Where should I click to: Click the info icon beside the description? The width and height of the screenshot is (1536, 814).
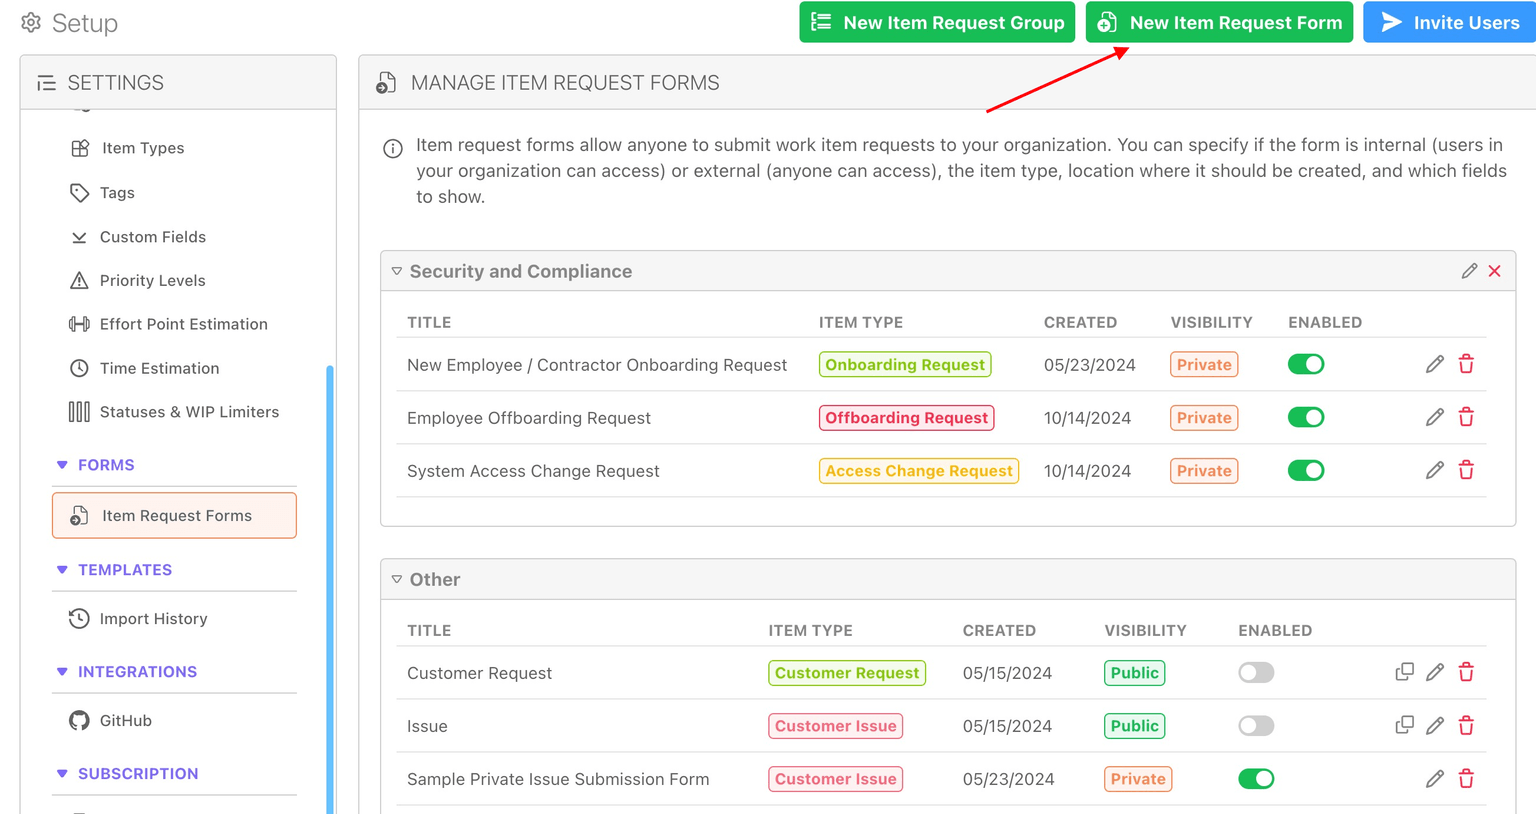tap(393, 149)
